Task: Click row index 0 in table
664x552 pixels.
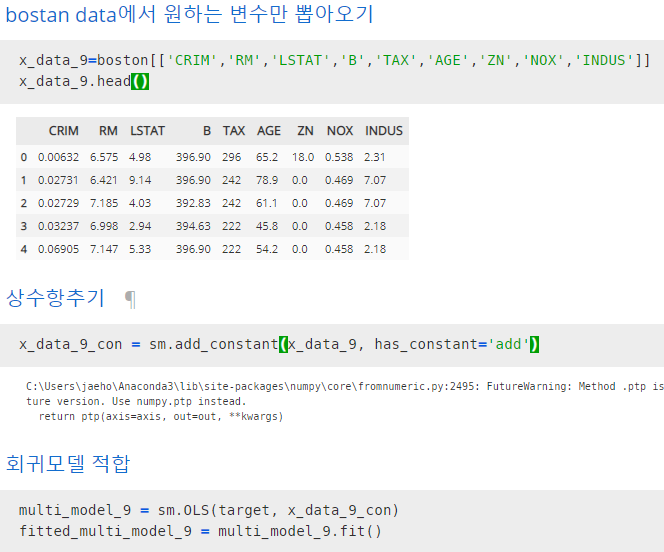Action: coord(24,157)
